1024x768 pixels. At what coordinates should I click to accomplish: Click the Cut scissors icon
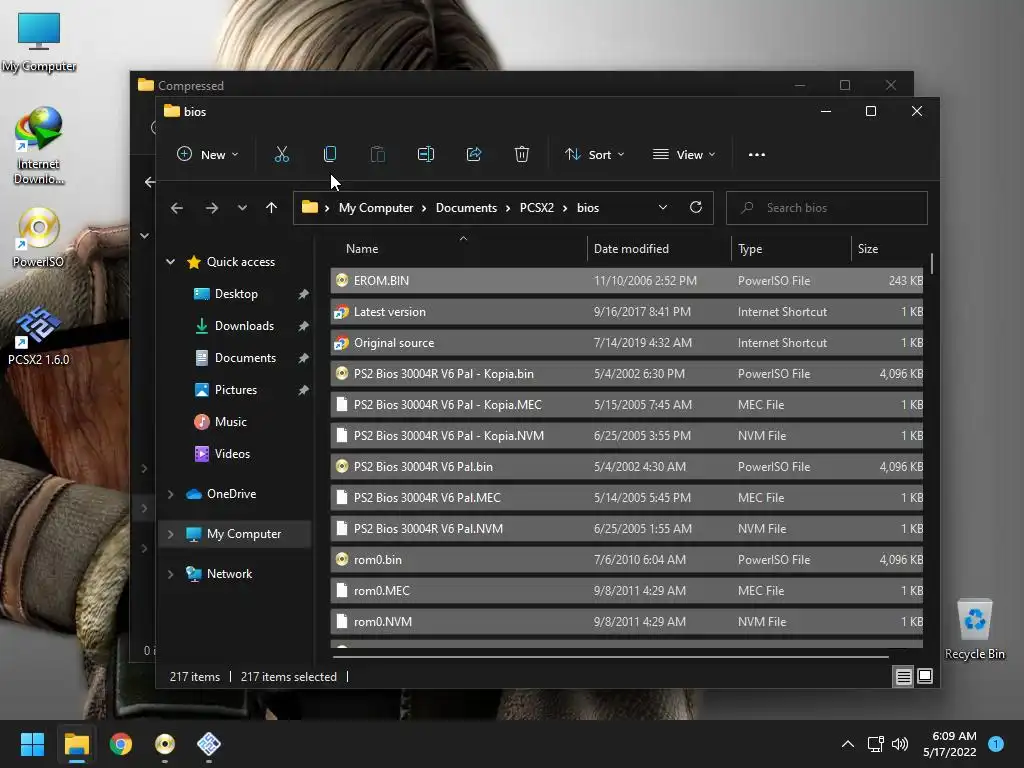281,155
